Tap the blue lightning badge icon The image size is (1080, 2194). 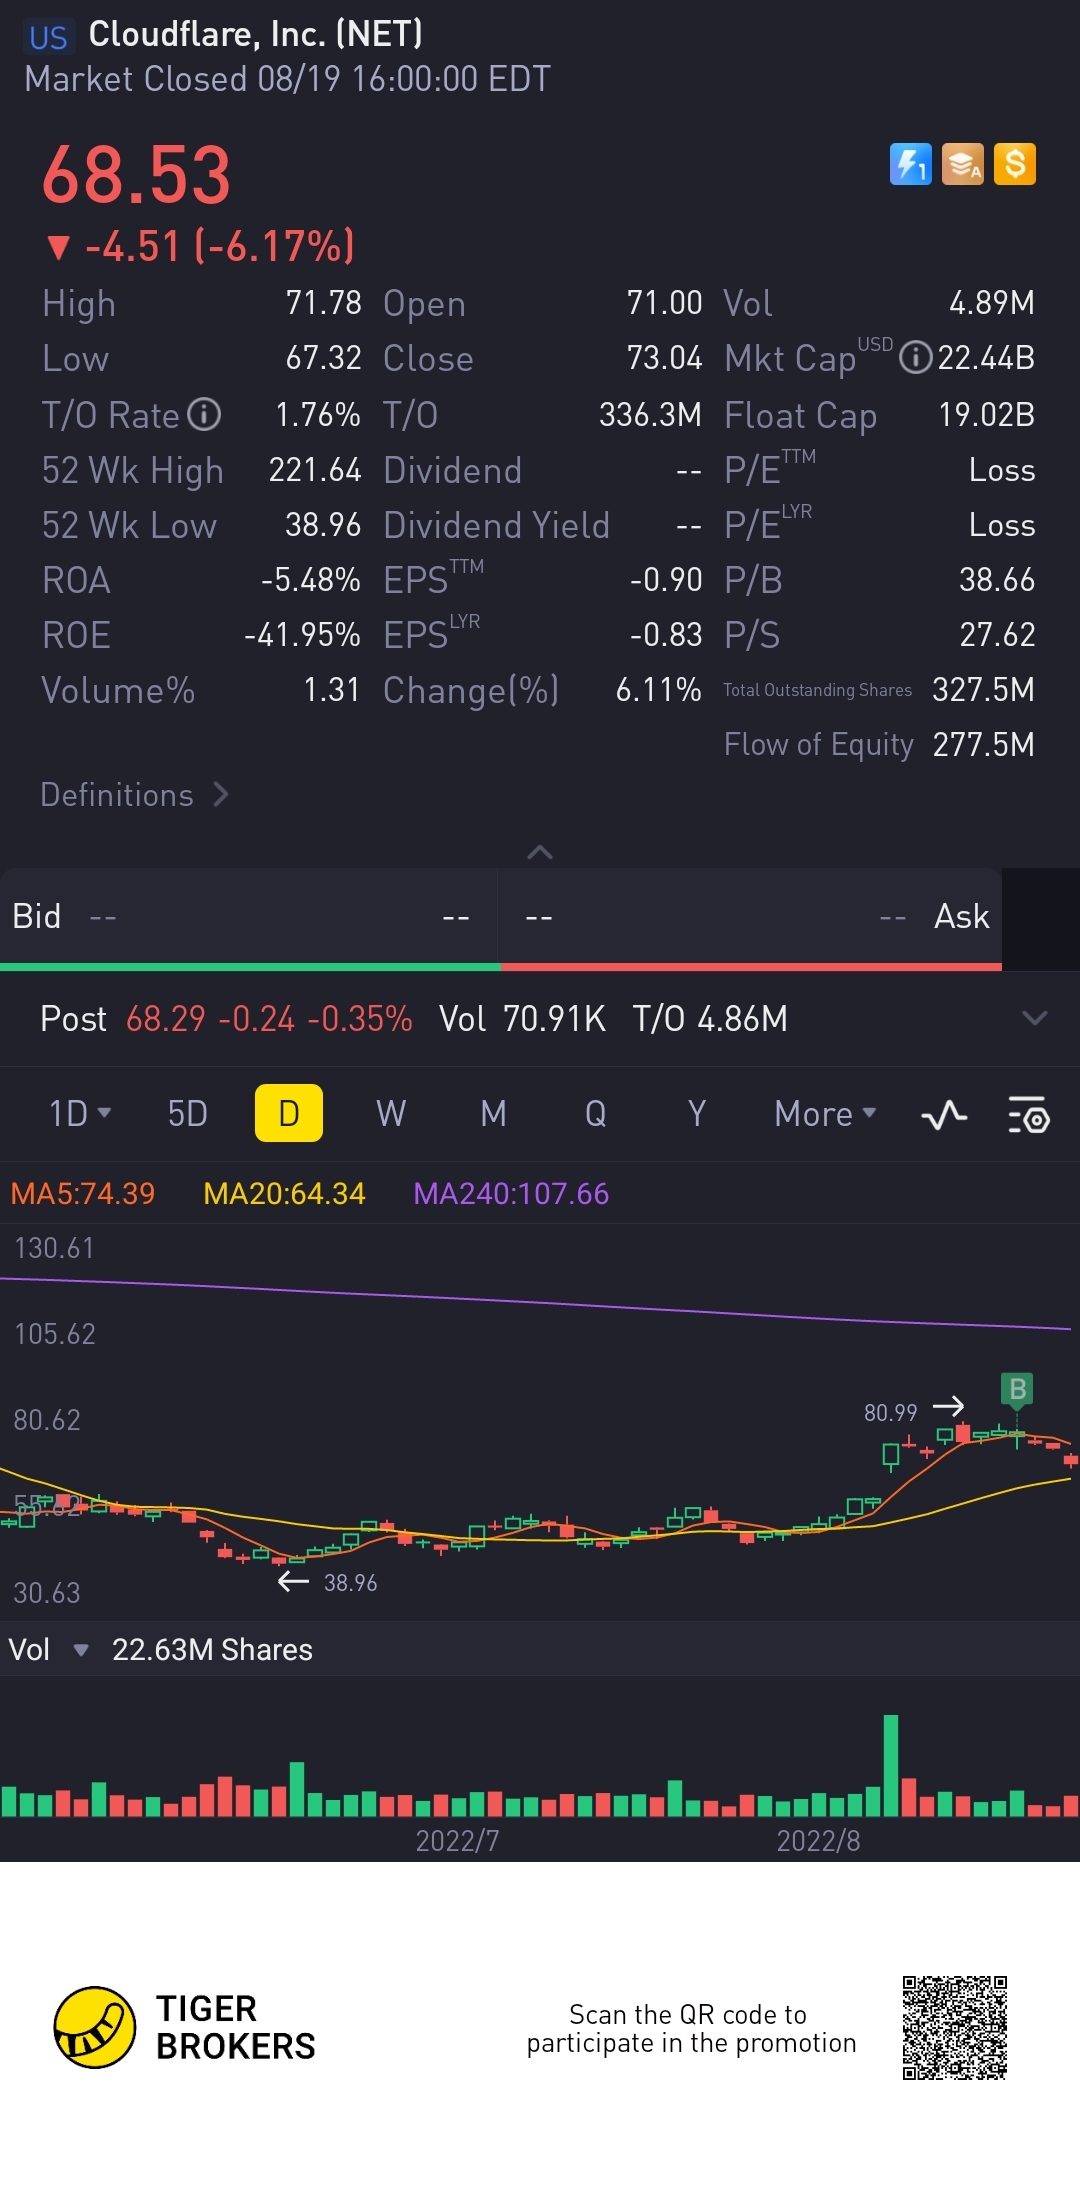[910, 164]
